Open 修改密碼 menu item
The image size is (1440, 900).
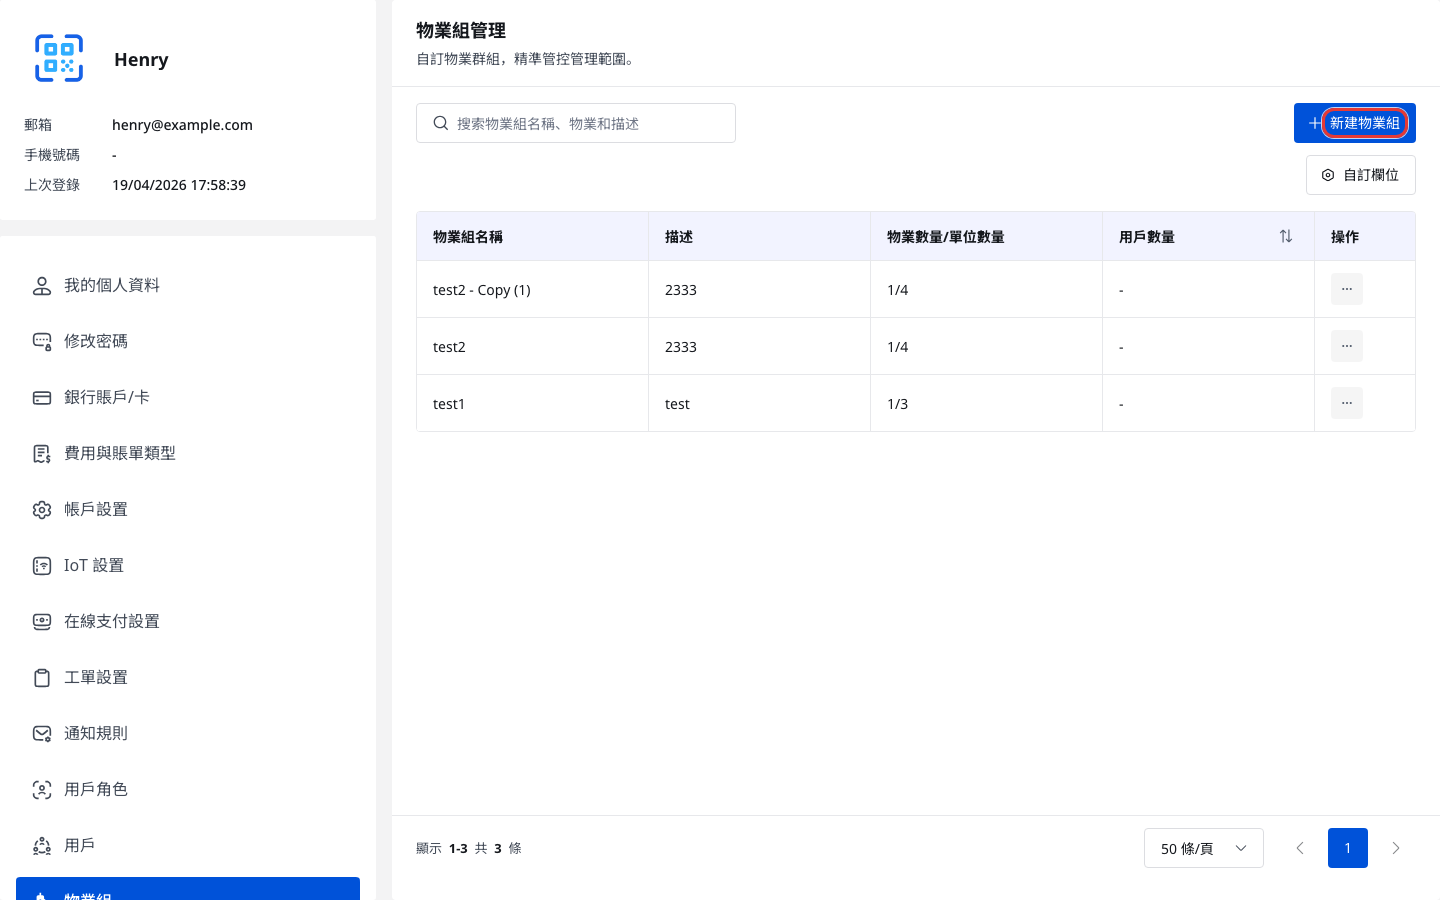[188, 342]
